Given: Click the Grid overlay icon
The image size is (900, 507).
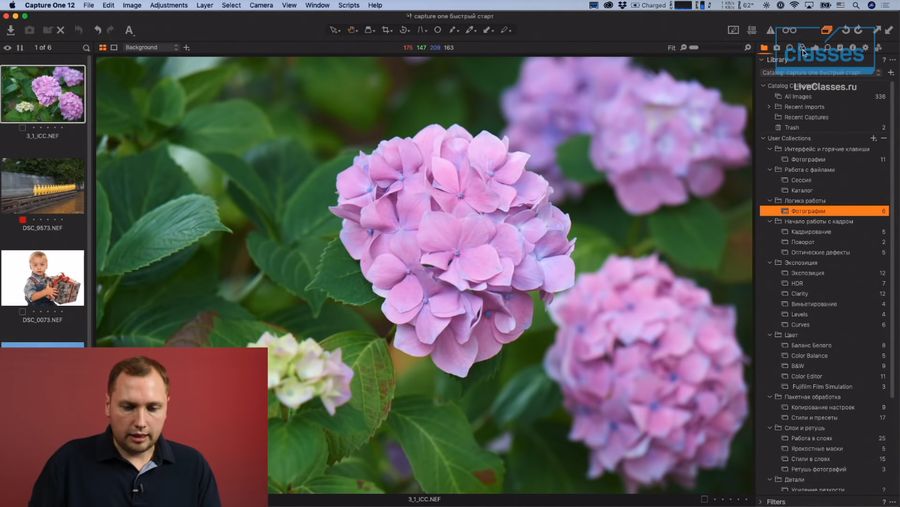Looking at the screenshot, I should [752, 30].
